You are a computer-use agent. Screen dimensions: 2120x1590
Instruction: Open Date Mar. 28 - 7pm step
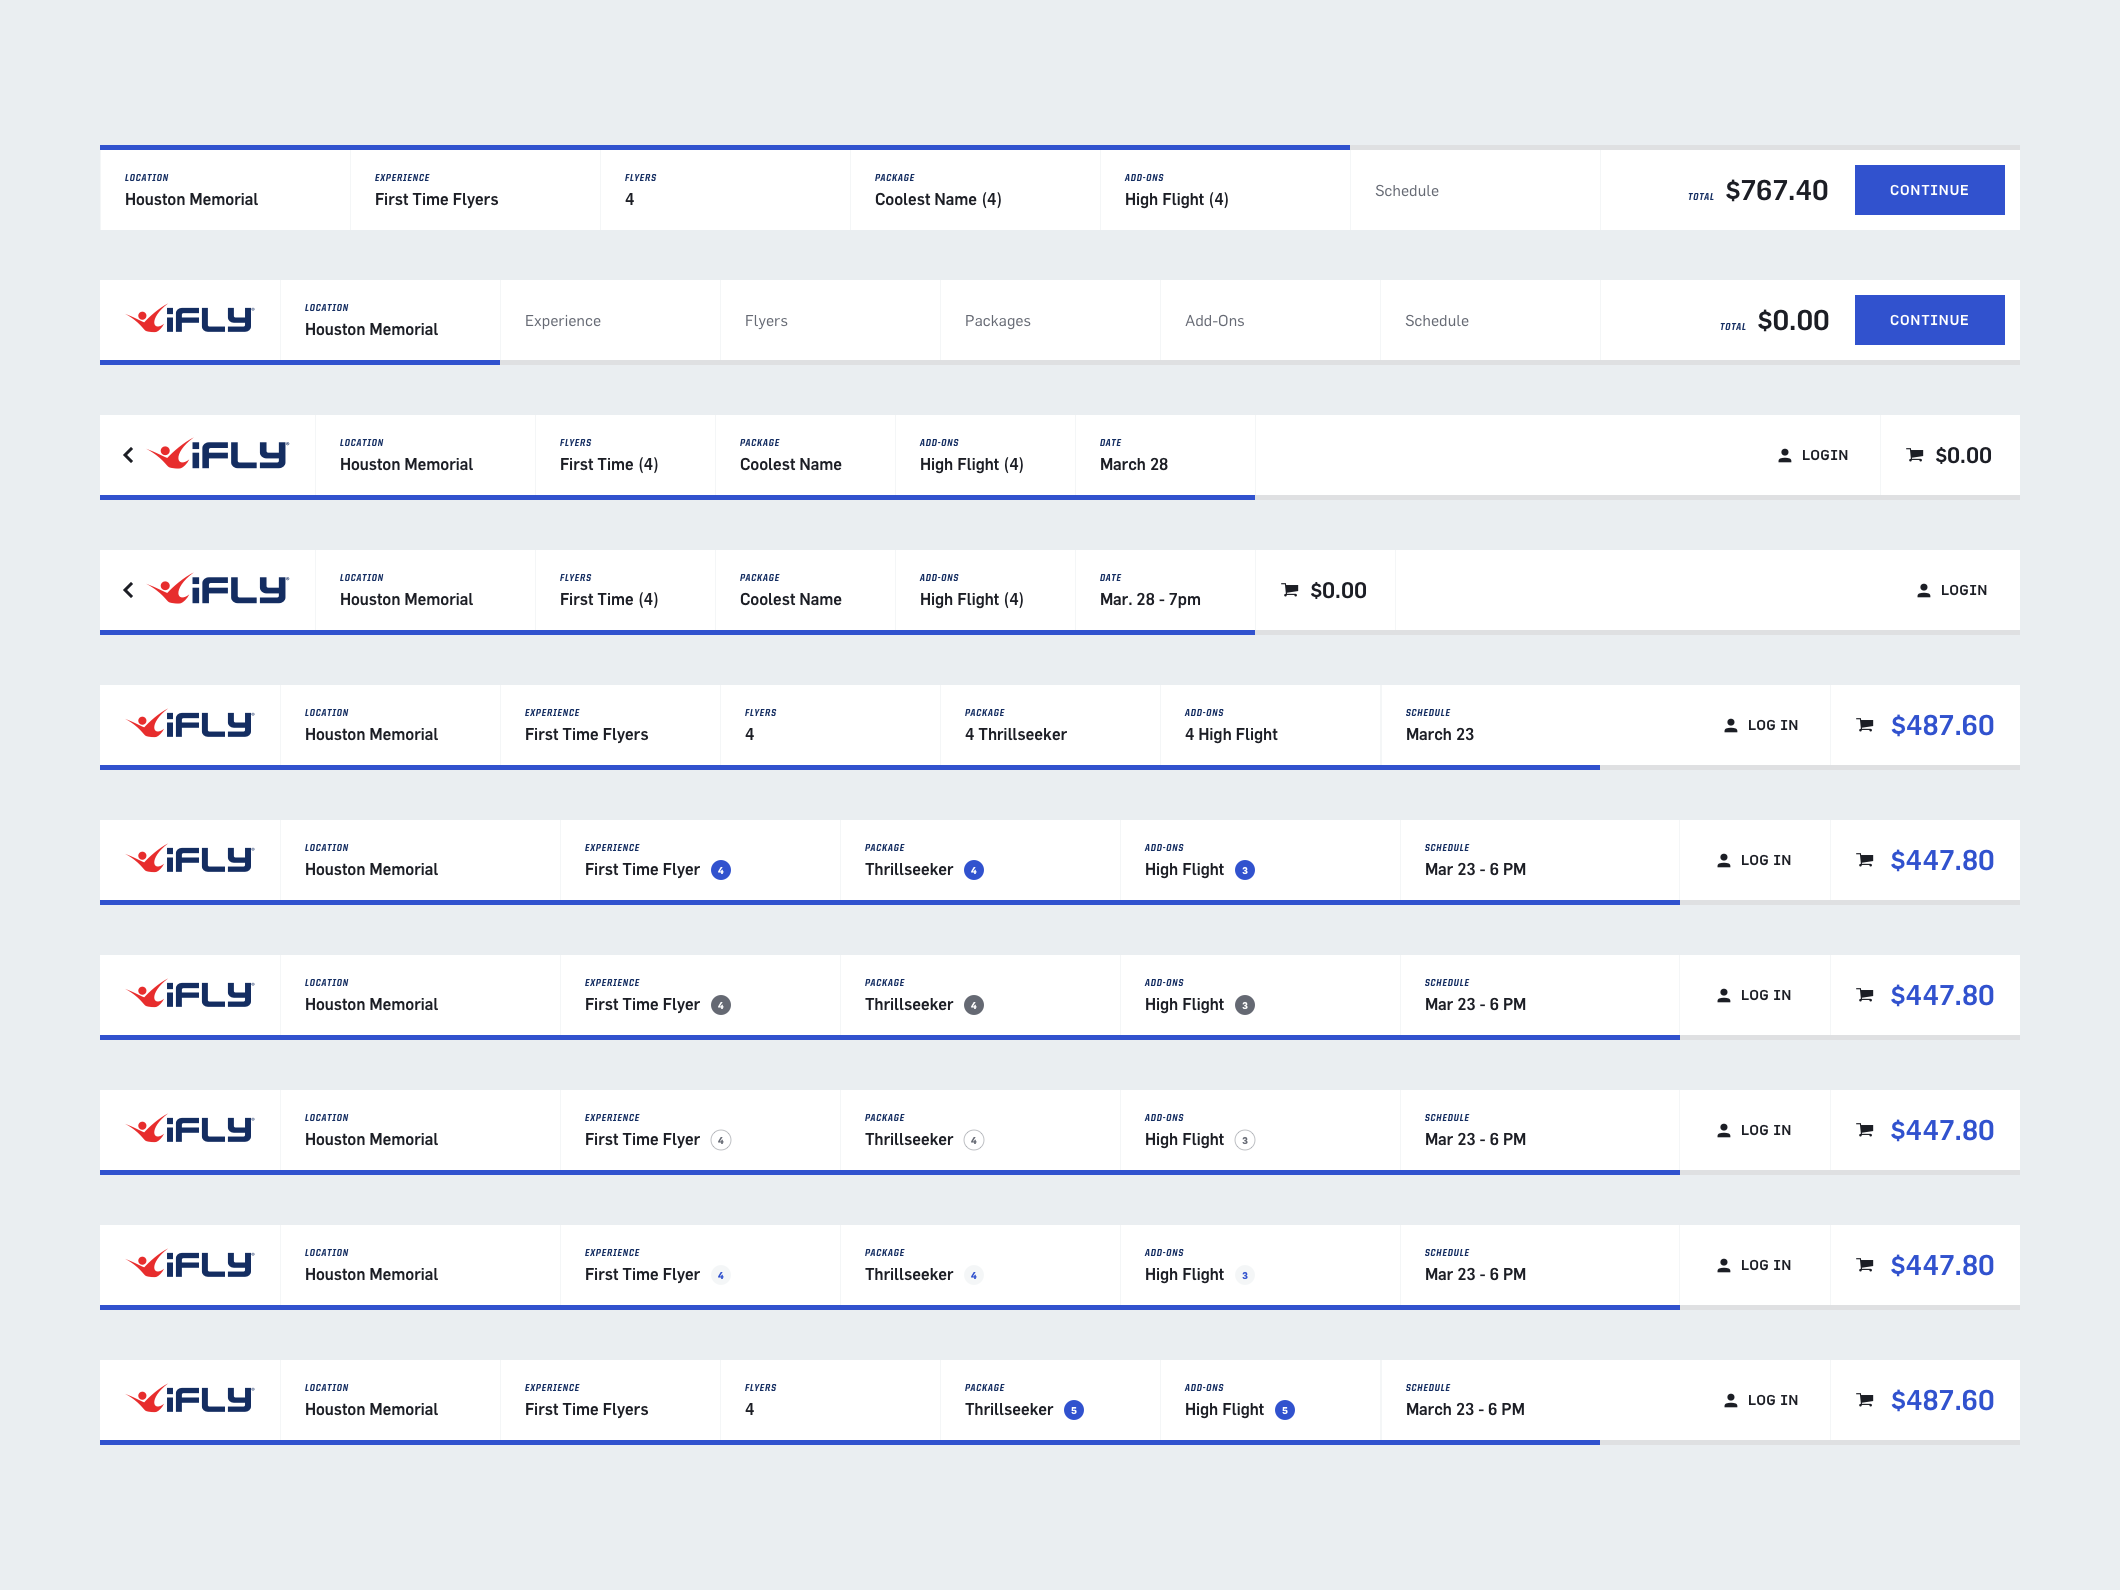[1165, 590]
